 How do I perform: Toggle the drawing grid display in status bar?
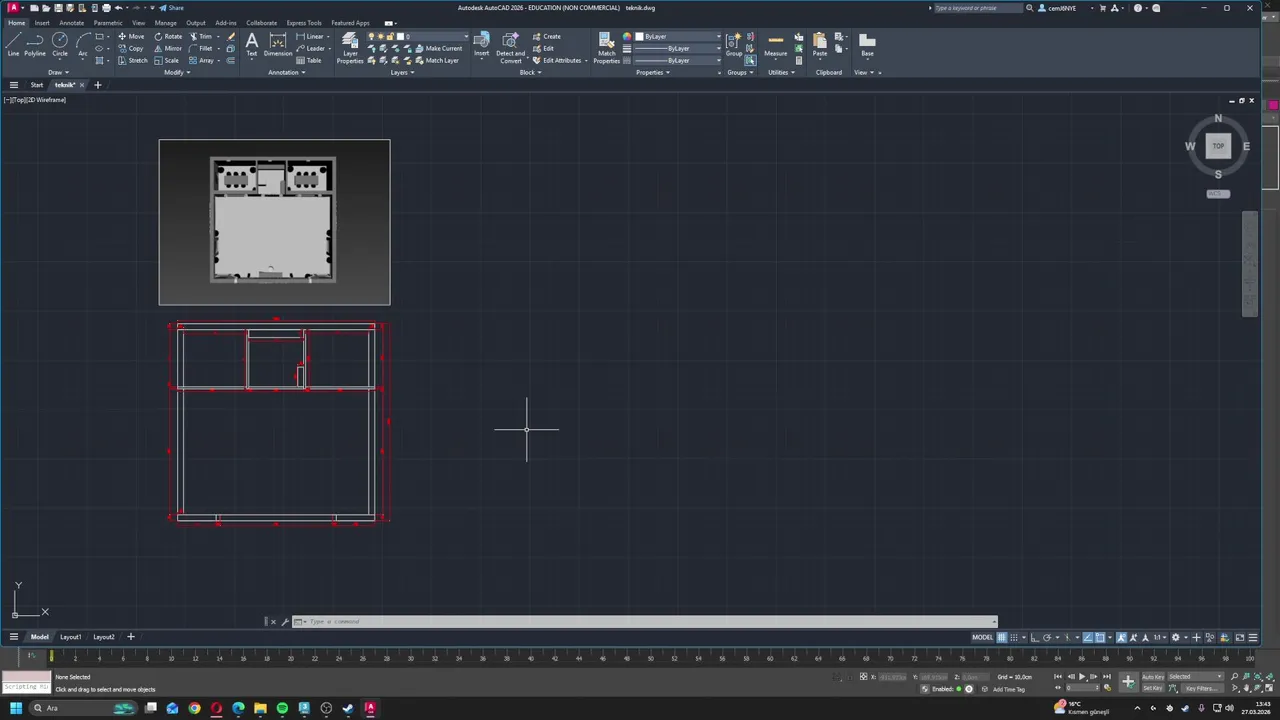point(1001,637)
